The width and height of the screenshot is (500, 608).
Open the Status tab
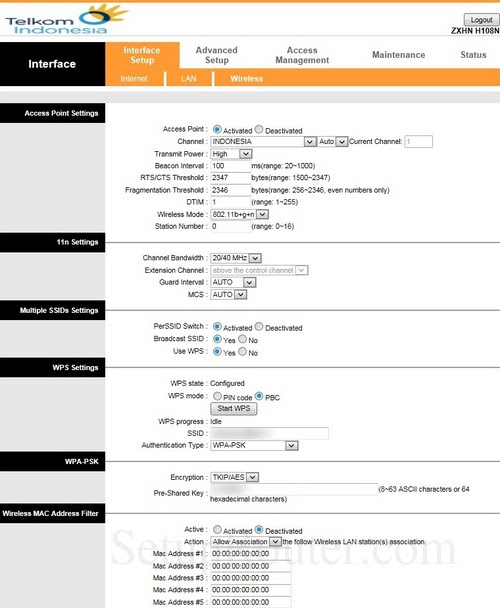[473, 55]
